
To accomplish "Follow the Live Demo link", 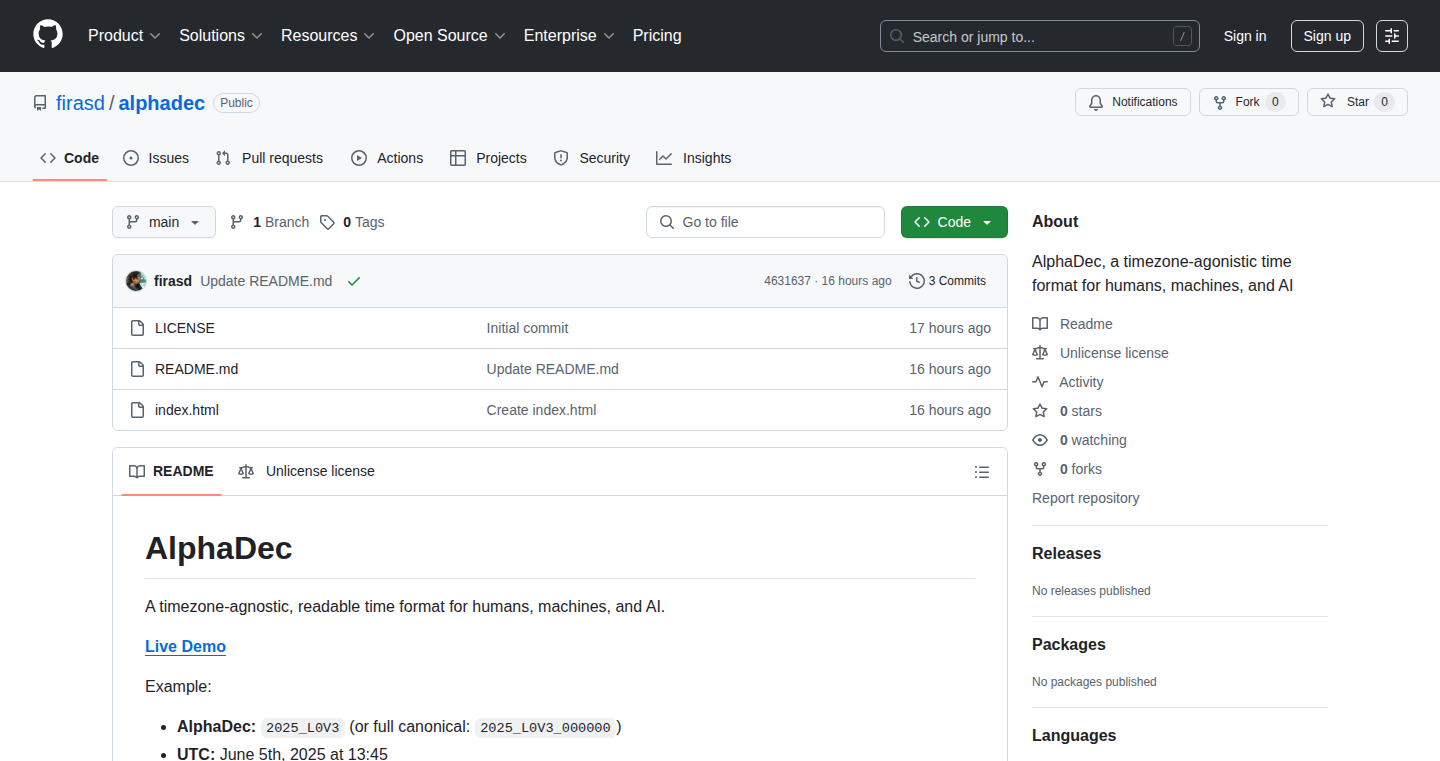I will pos(185,646).
